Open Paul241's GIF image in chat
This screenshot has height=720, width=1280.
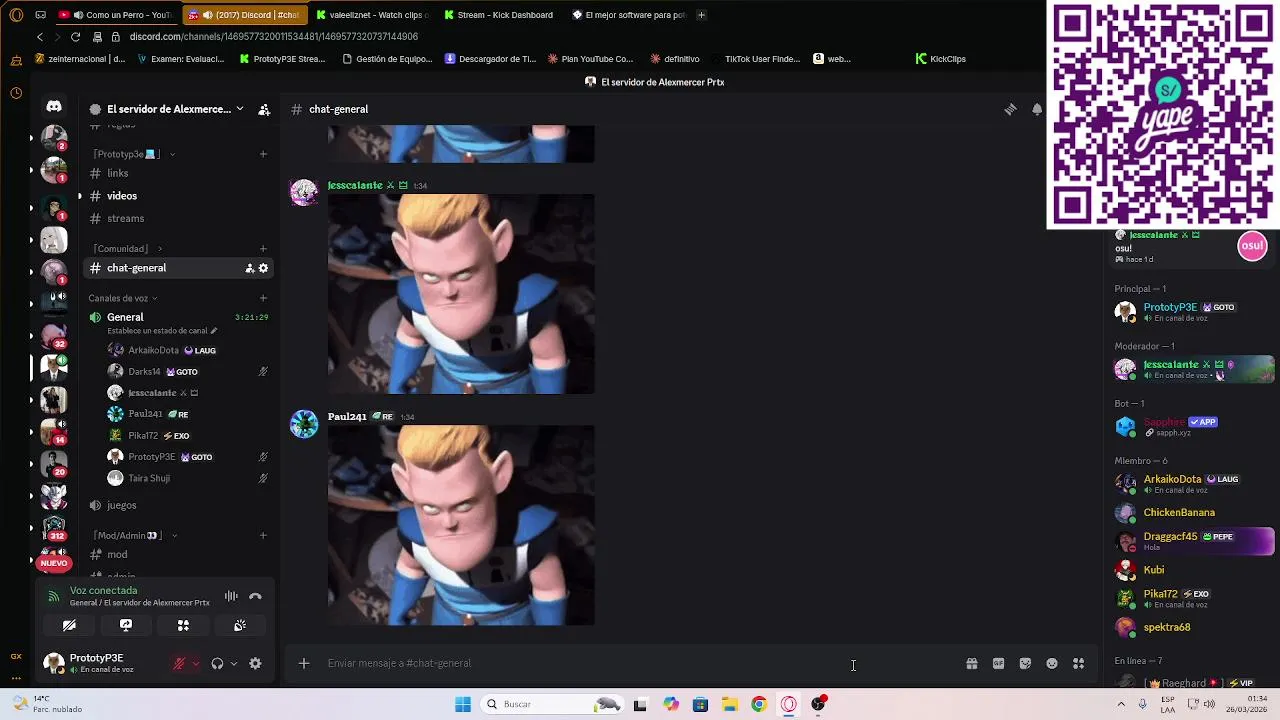coord(461,525)
